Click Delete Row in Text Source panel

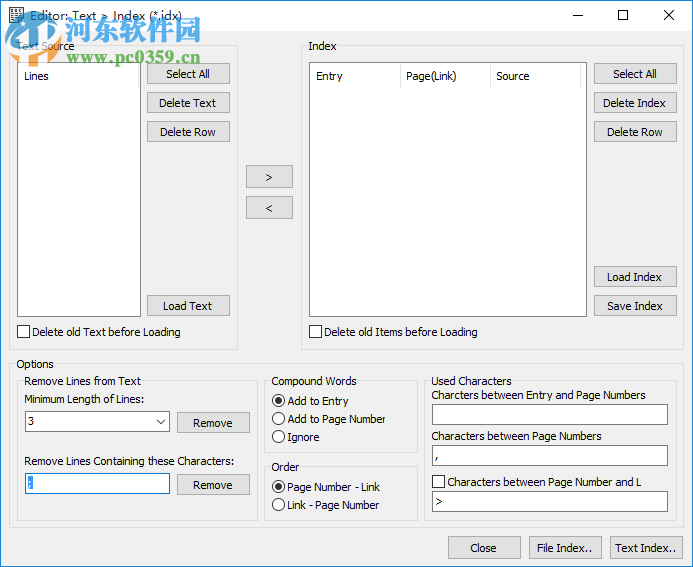click(188, 132)
